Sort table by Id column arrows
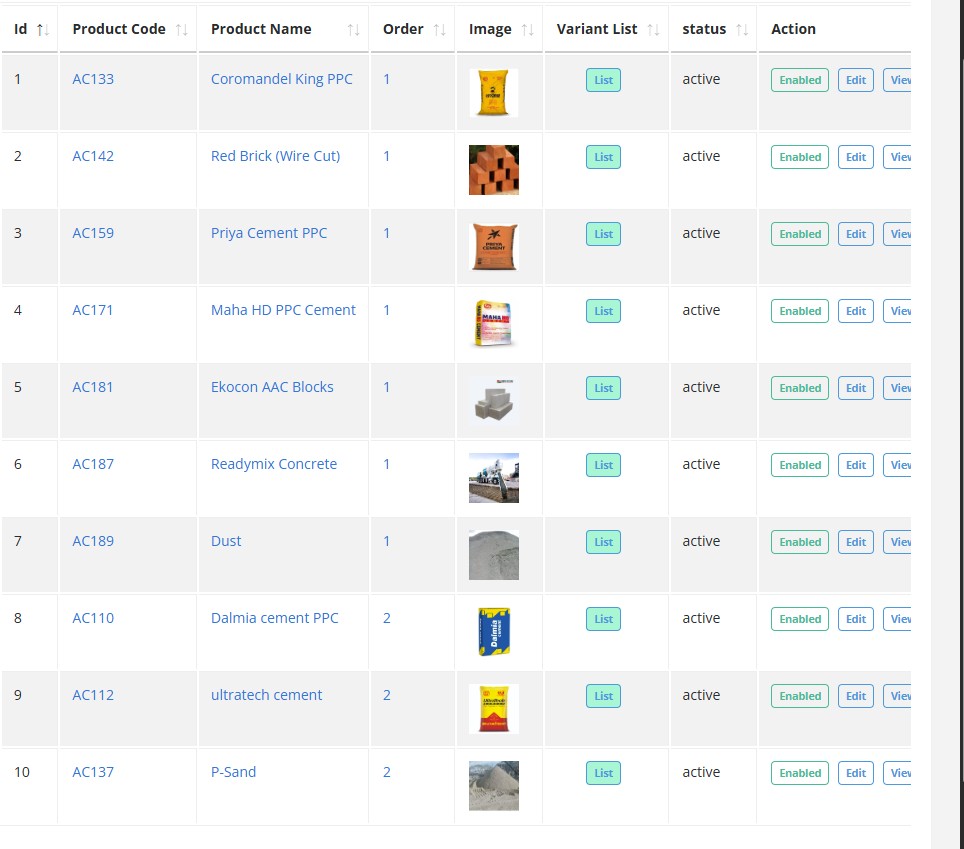This screenshot has height=849, width=964. pyautogui.click(x=42, y=30)
